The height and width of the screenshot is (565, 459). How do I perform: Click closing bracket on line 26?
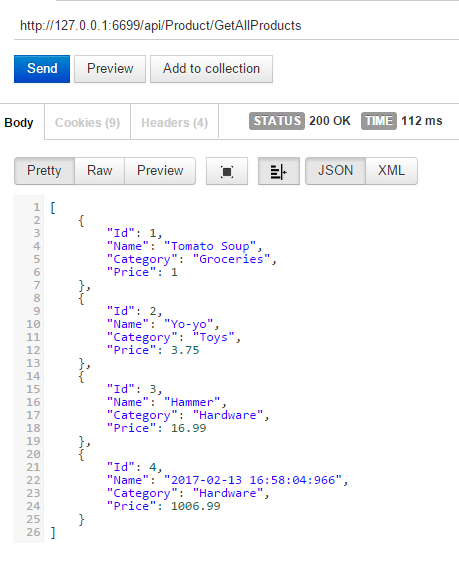53,532
